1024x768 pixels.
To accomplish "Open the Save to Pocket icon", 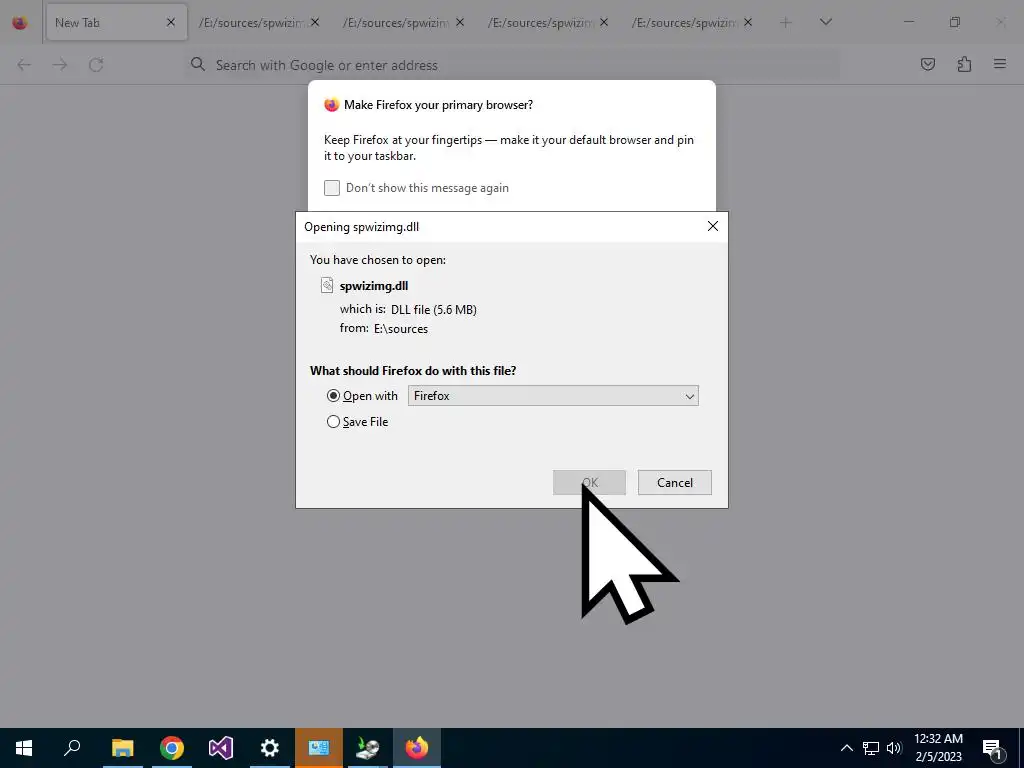I will pos(928,64).
